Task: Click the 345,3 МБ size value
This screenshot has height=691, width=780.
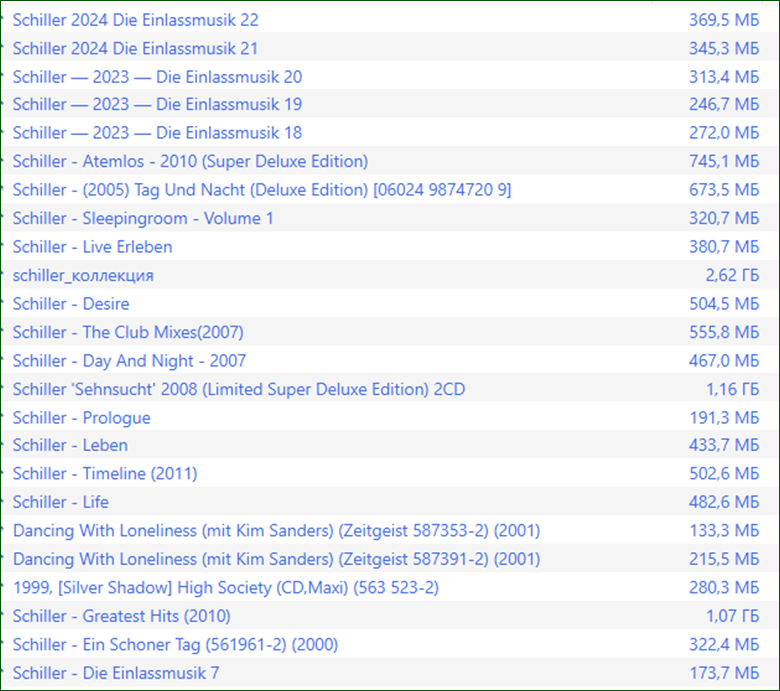Action: tap(724, 49)
